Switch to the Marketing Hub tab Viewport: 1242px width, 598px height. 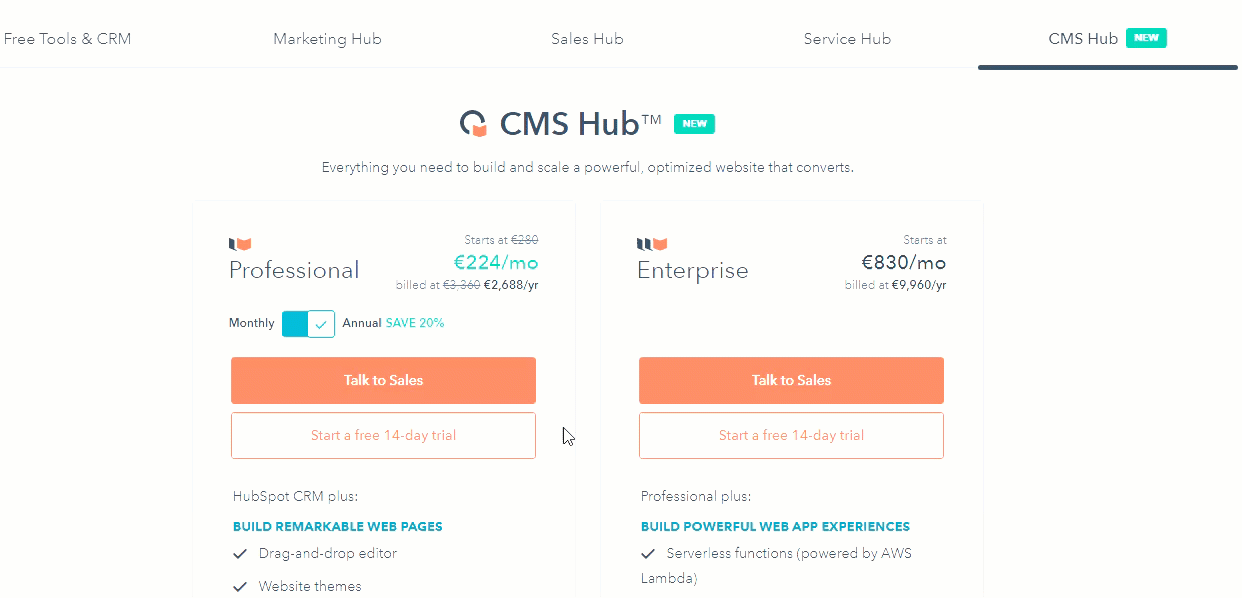tap(327, 38)
